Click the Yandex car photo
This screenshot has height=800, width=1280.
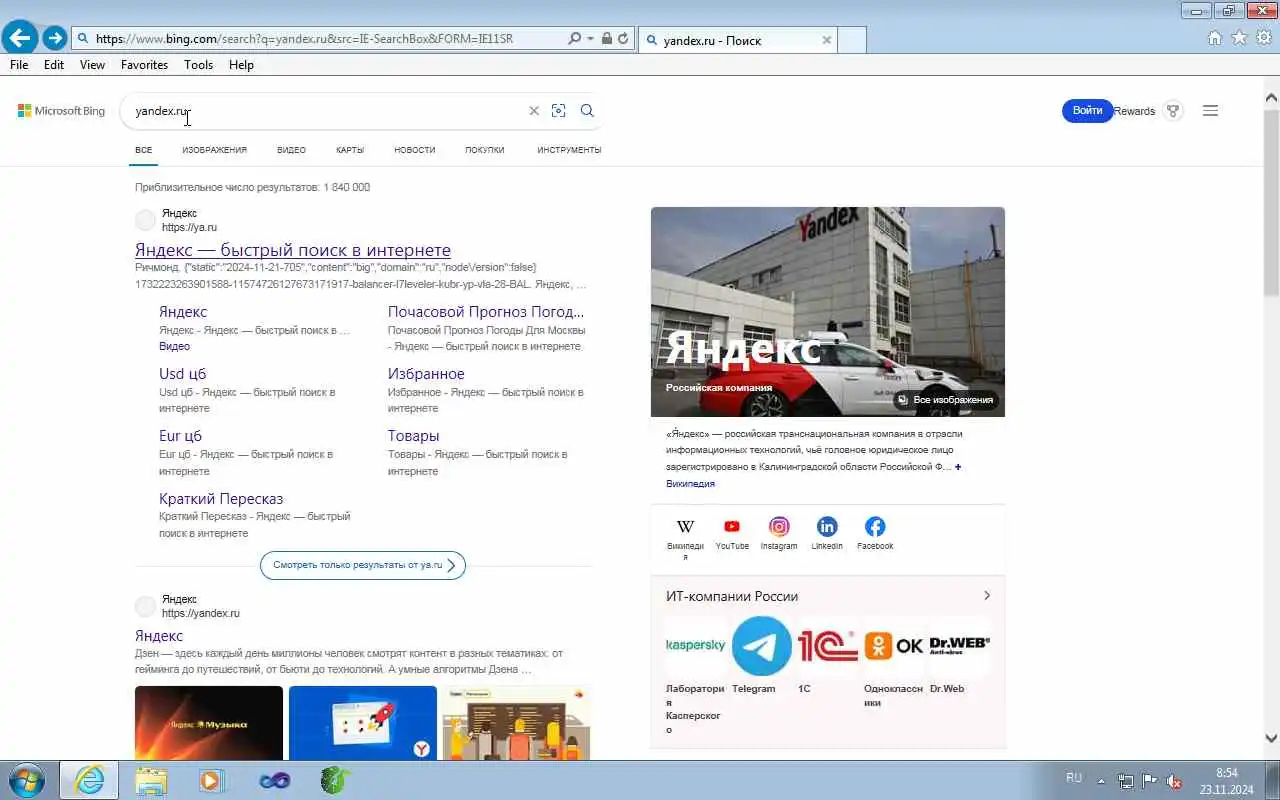coord(828,311)
